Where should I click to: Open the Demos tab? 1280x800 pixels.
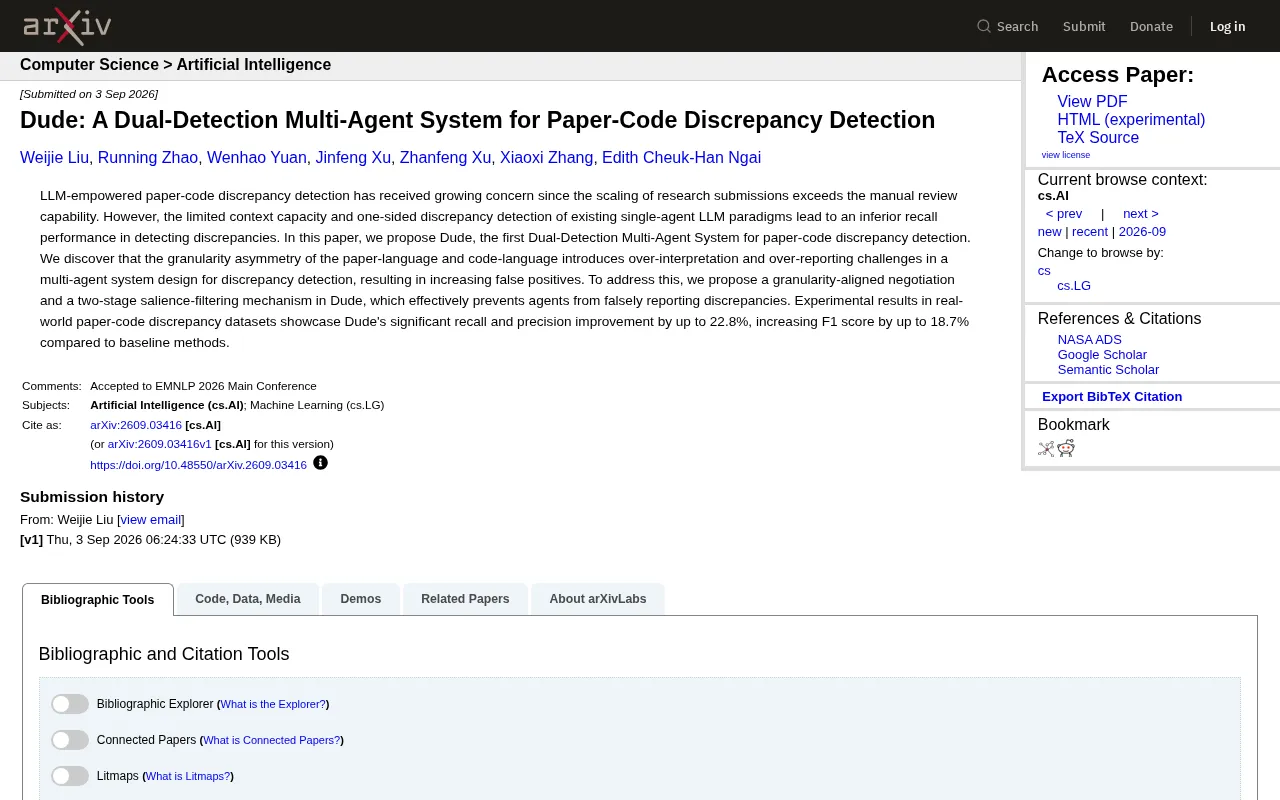361,599
